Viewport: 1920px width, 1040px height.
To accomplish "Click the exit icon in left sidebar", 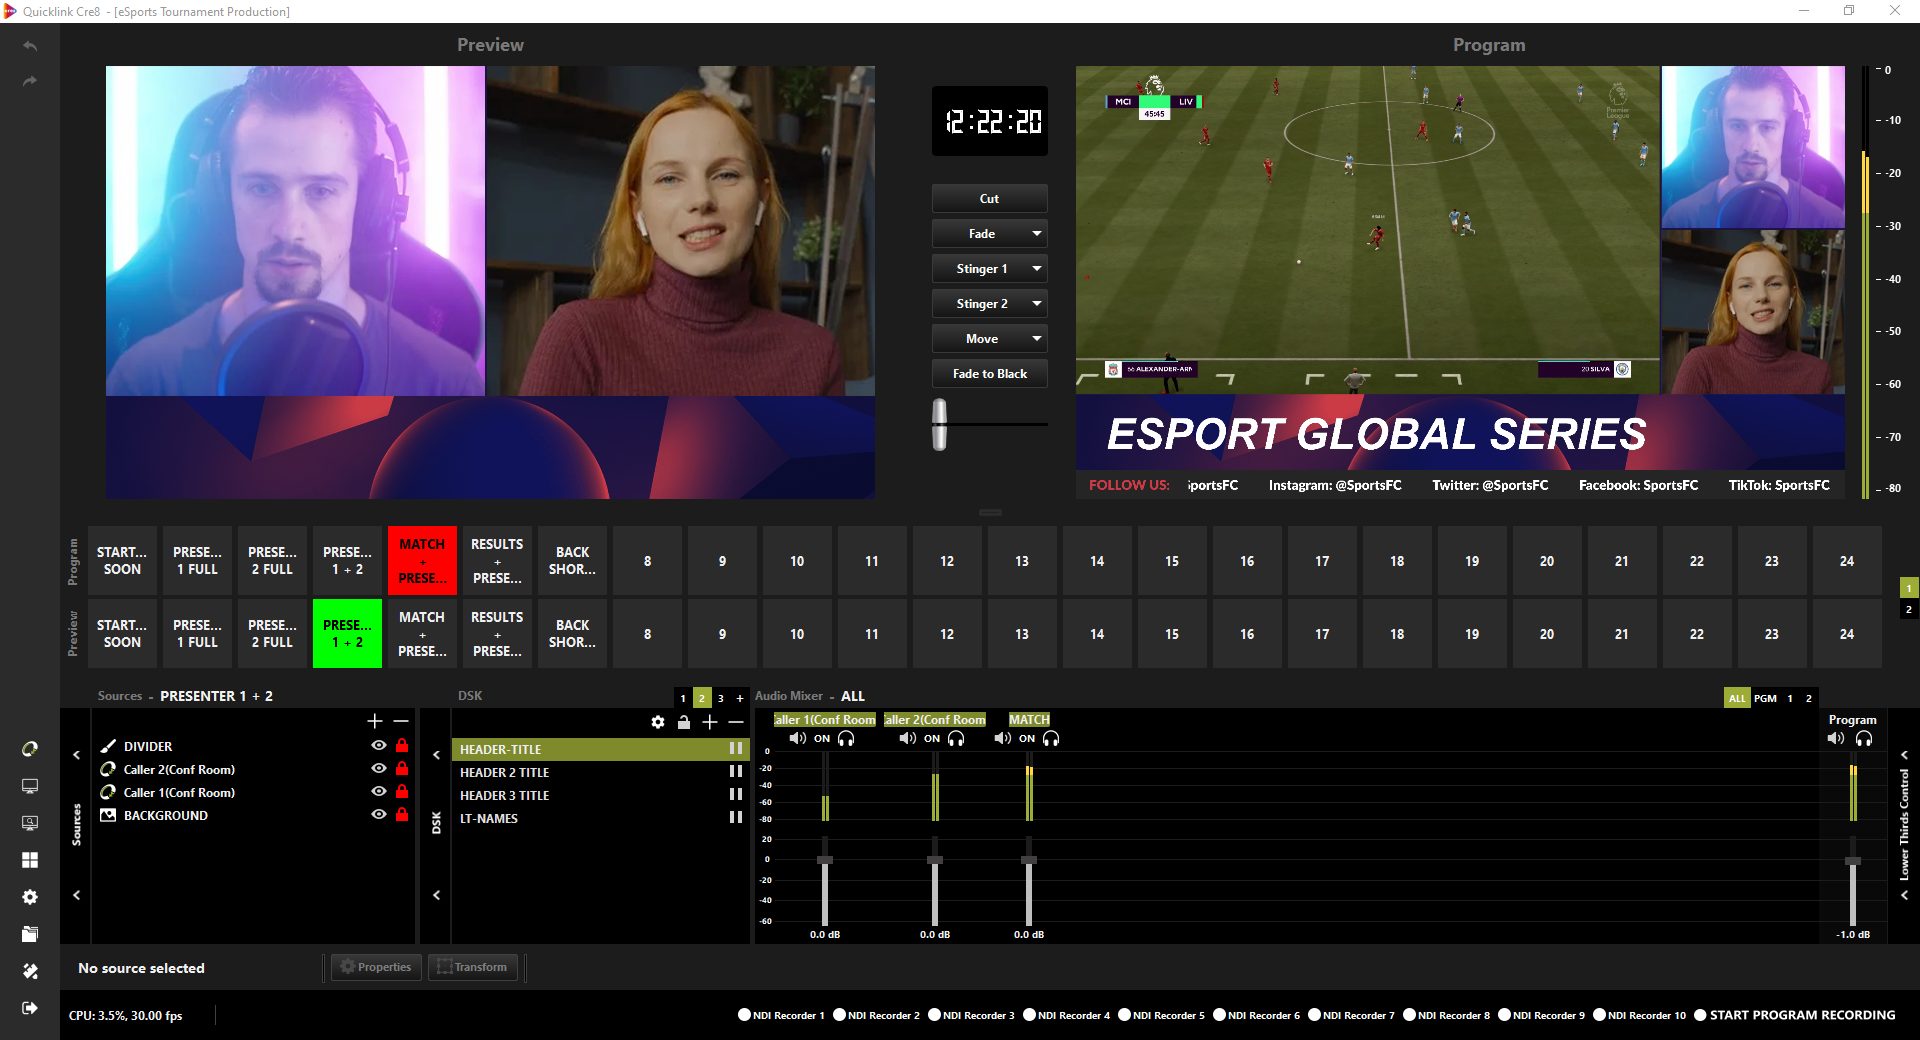I will (30, 1008).
